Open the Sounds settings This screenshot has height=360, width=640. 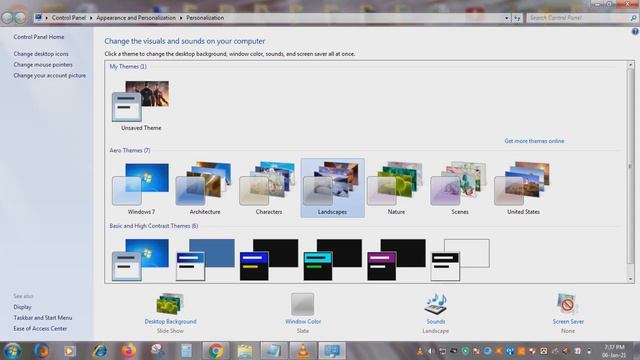click(x=436, y=313)
